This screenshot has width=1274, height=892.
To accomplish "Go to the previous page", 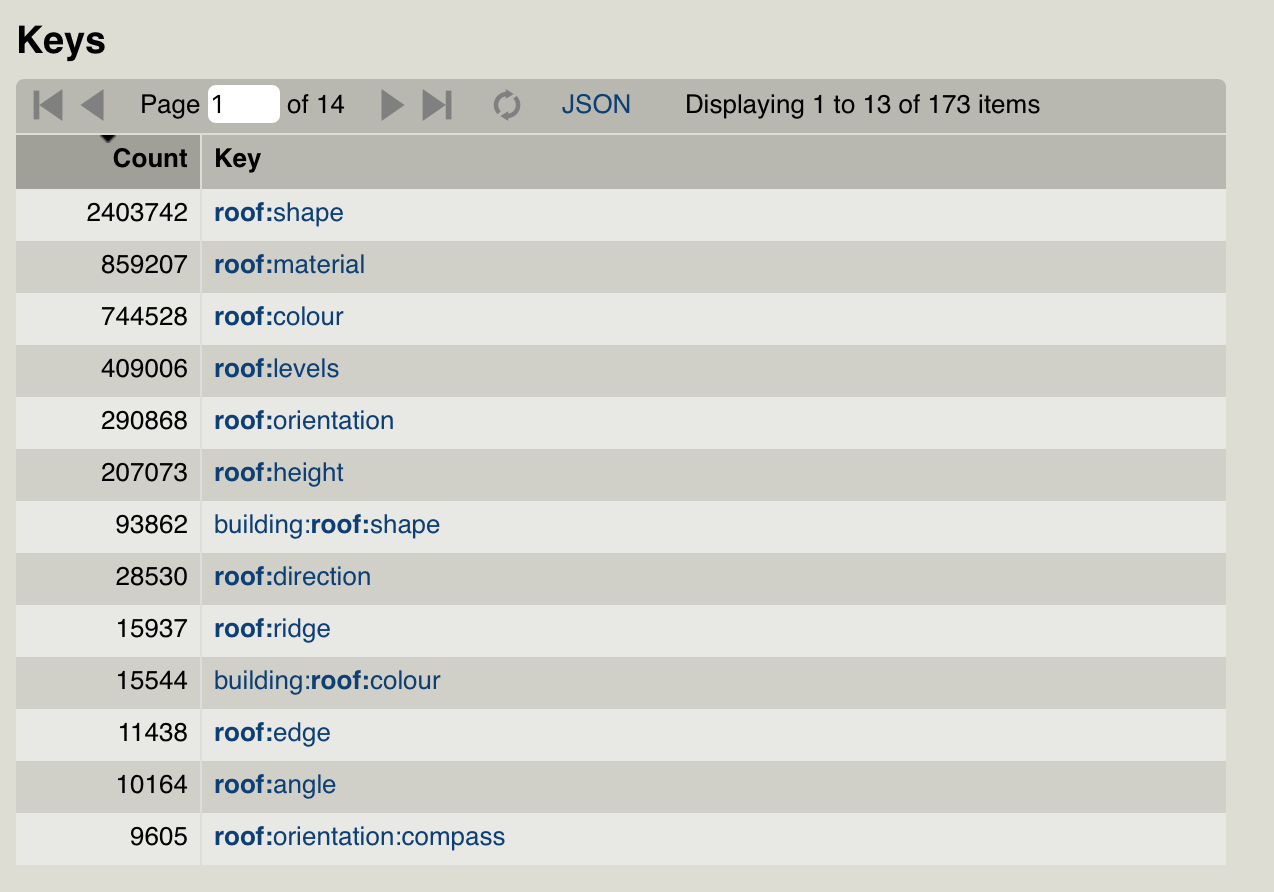I will [x=92, y=104].
